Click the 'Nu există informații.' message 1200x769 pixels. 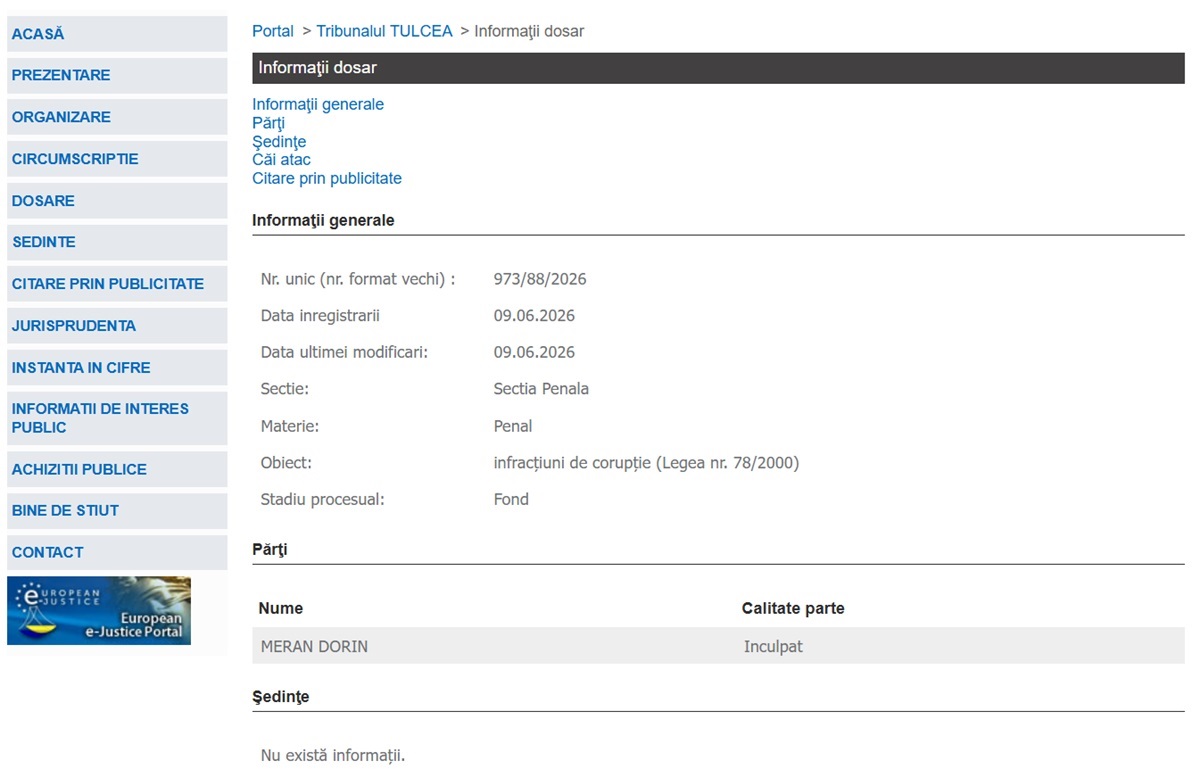click(x=333, y=755)
